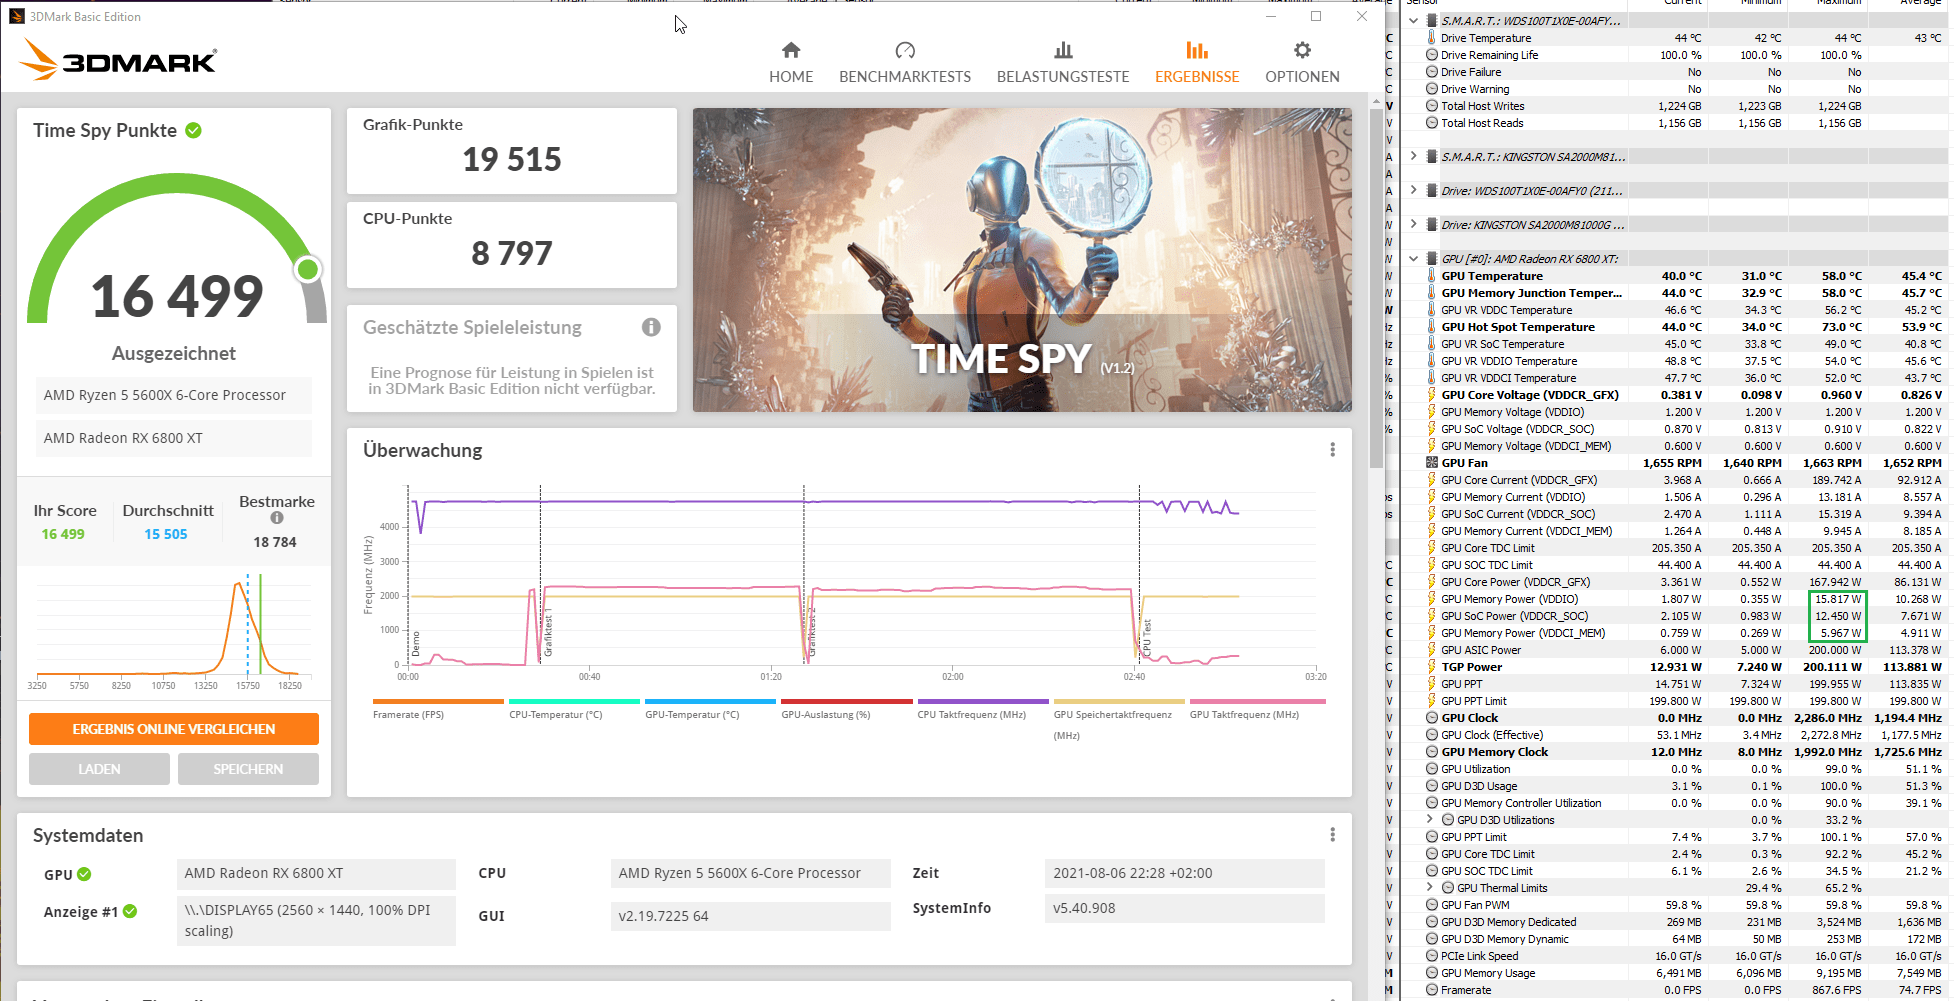Click green check icon beside GPU label

pos(84,874)
